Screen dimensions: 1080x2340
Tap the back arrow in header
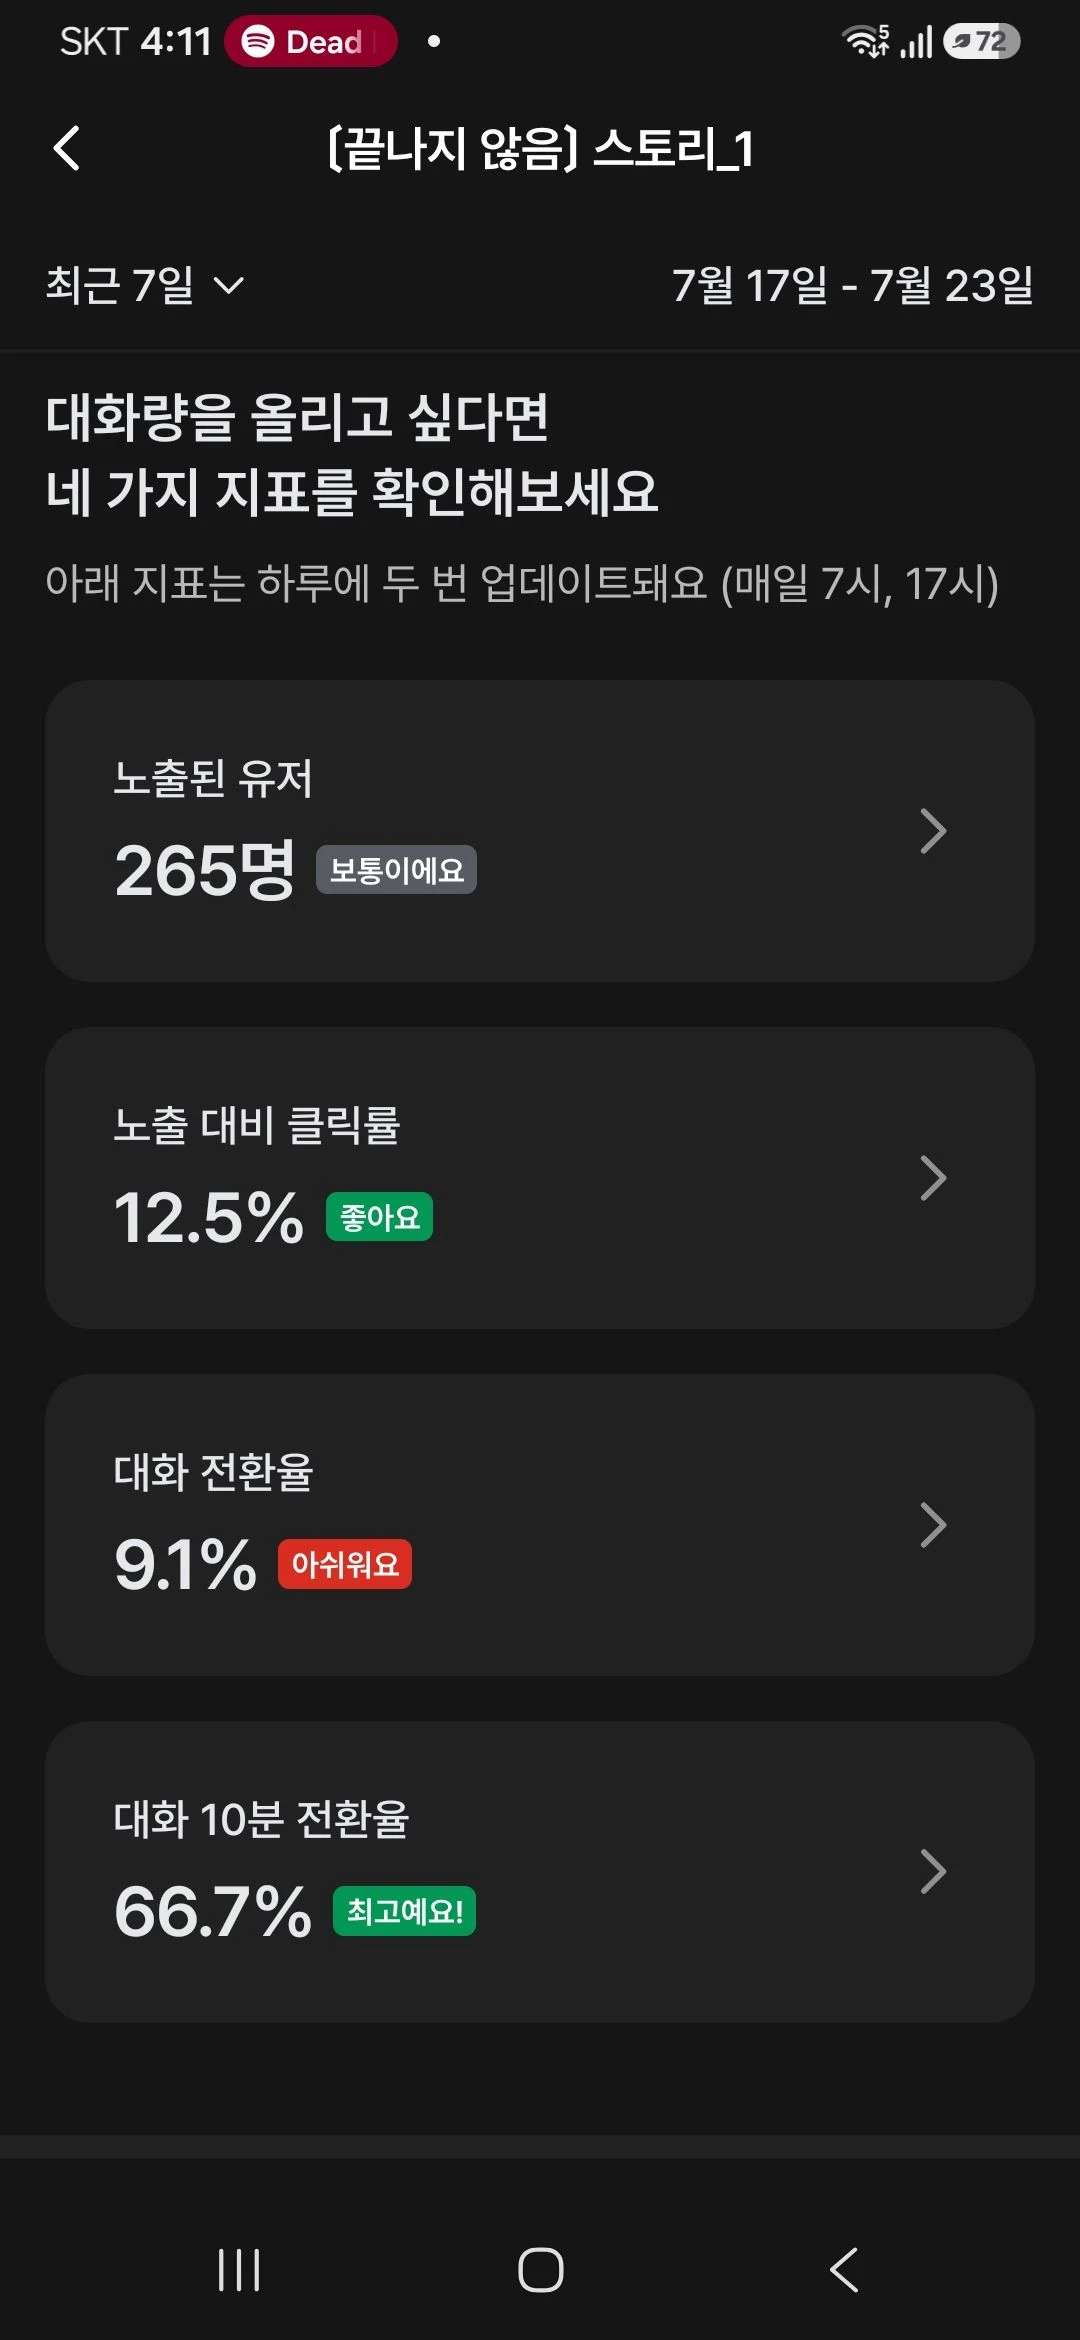pos(67,149)
